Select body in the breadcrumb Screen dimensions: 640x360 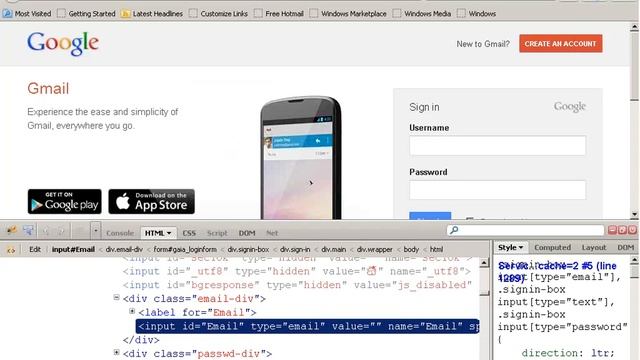point(411,249)
